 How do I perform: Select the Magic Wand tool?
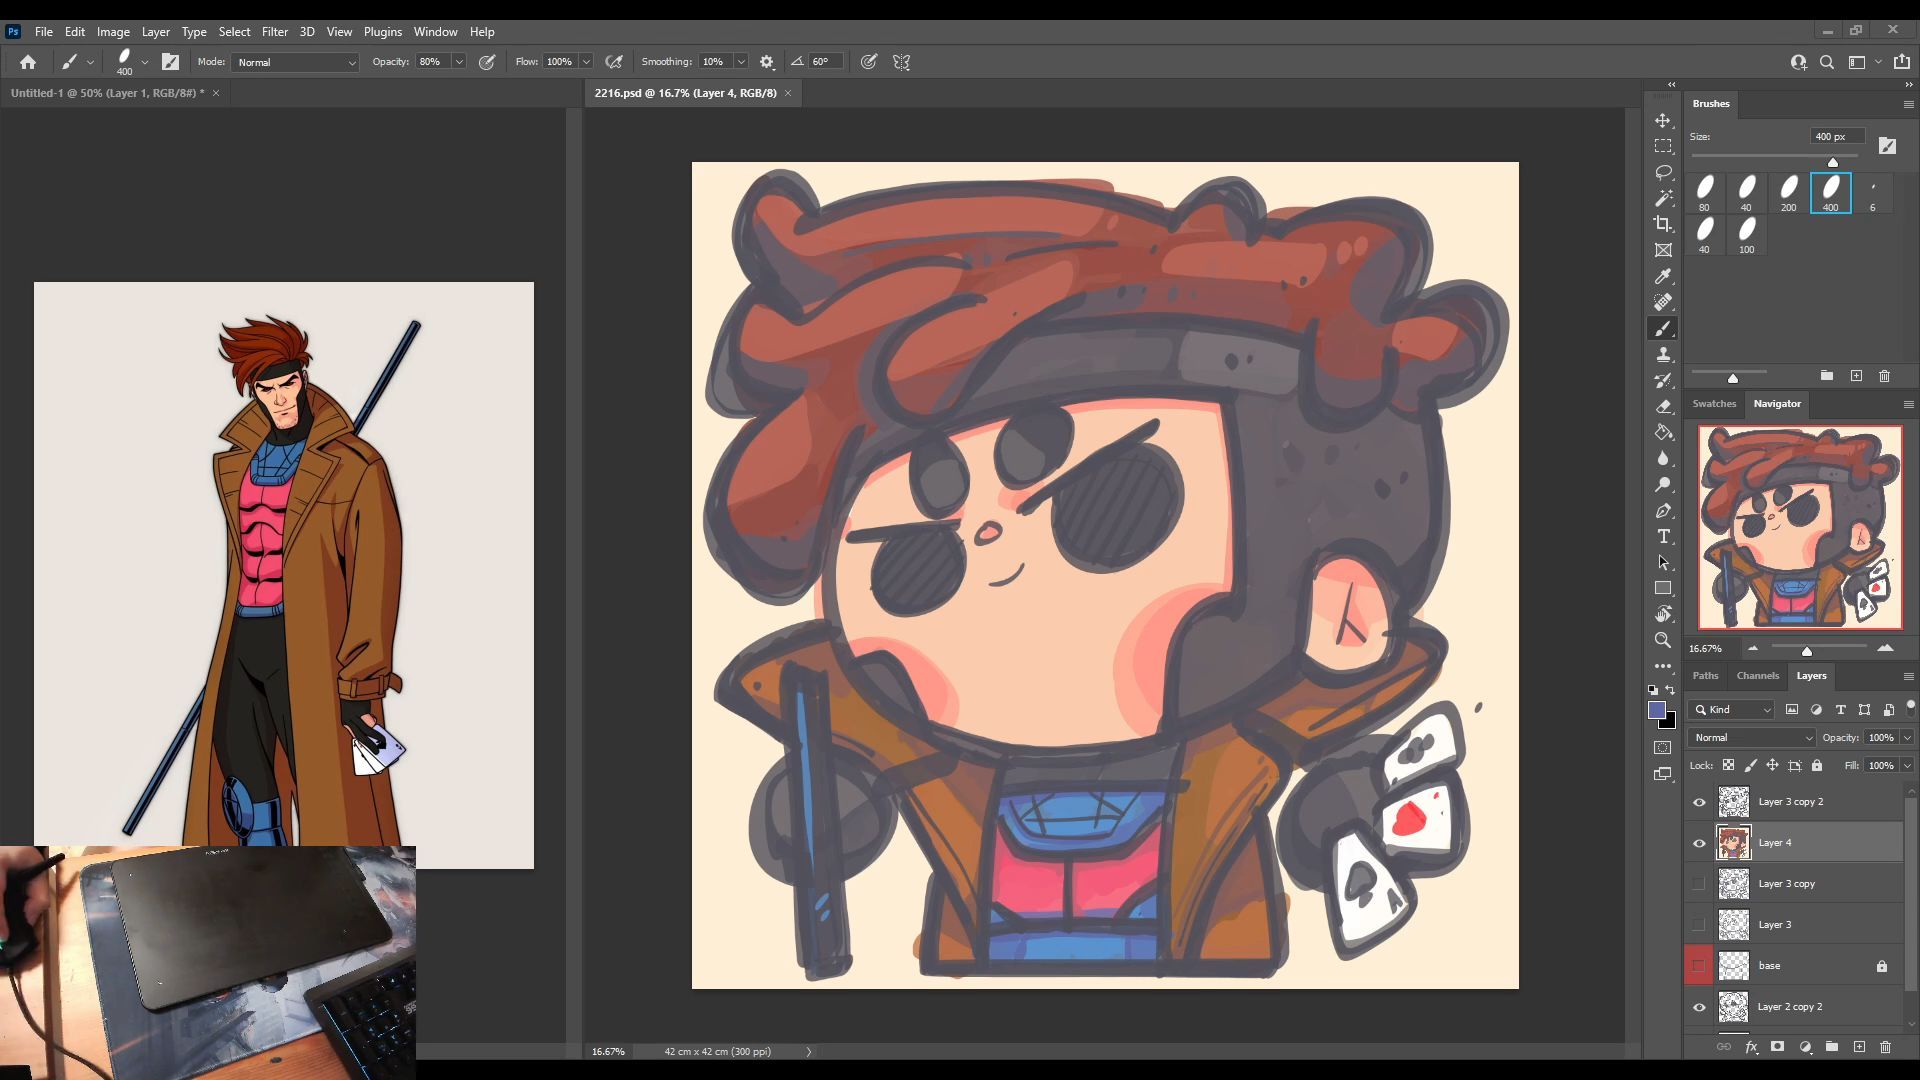click(1663, 198)
